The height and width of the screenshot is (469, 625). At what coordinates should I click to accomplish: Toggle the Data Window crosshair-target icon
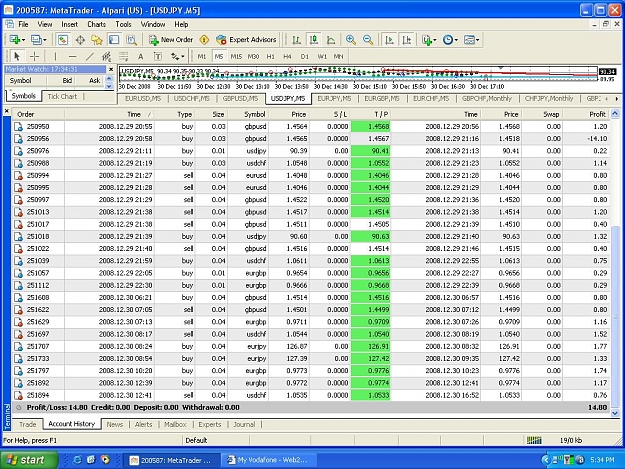(80, 39)
